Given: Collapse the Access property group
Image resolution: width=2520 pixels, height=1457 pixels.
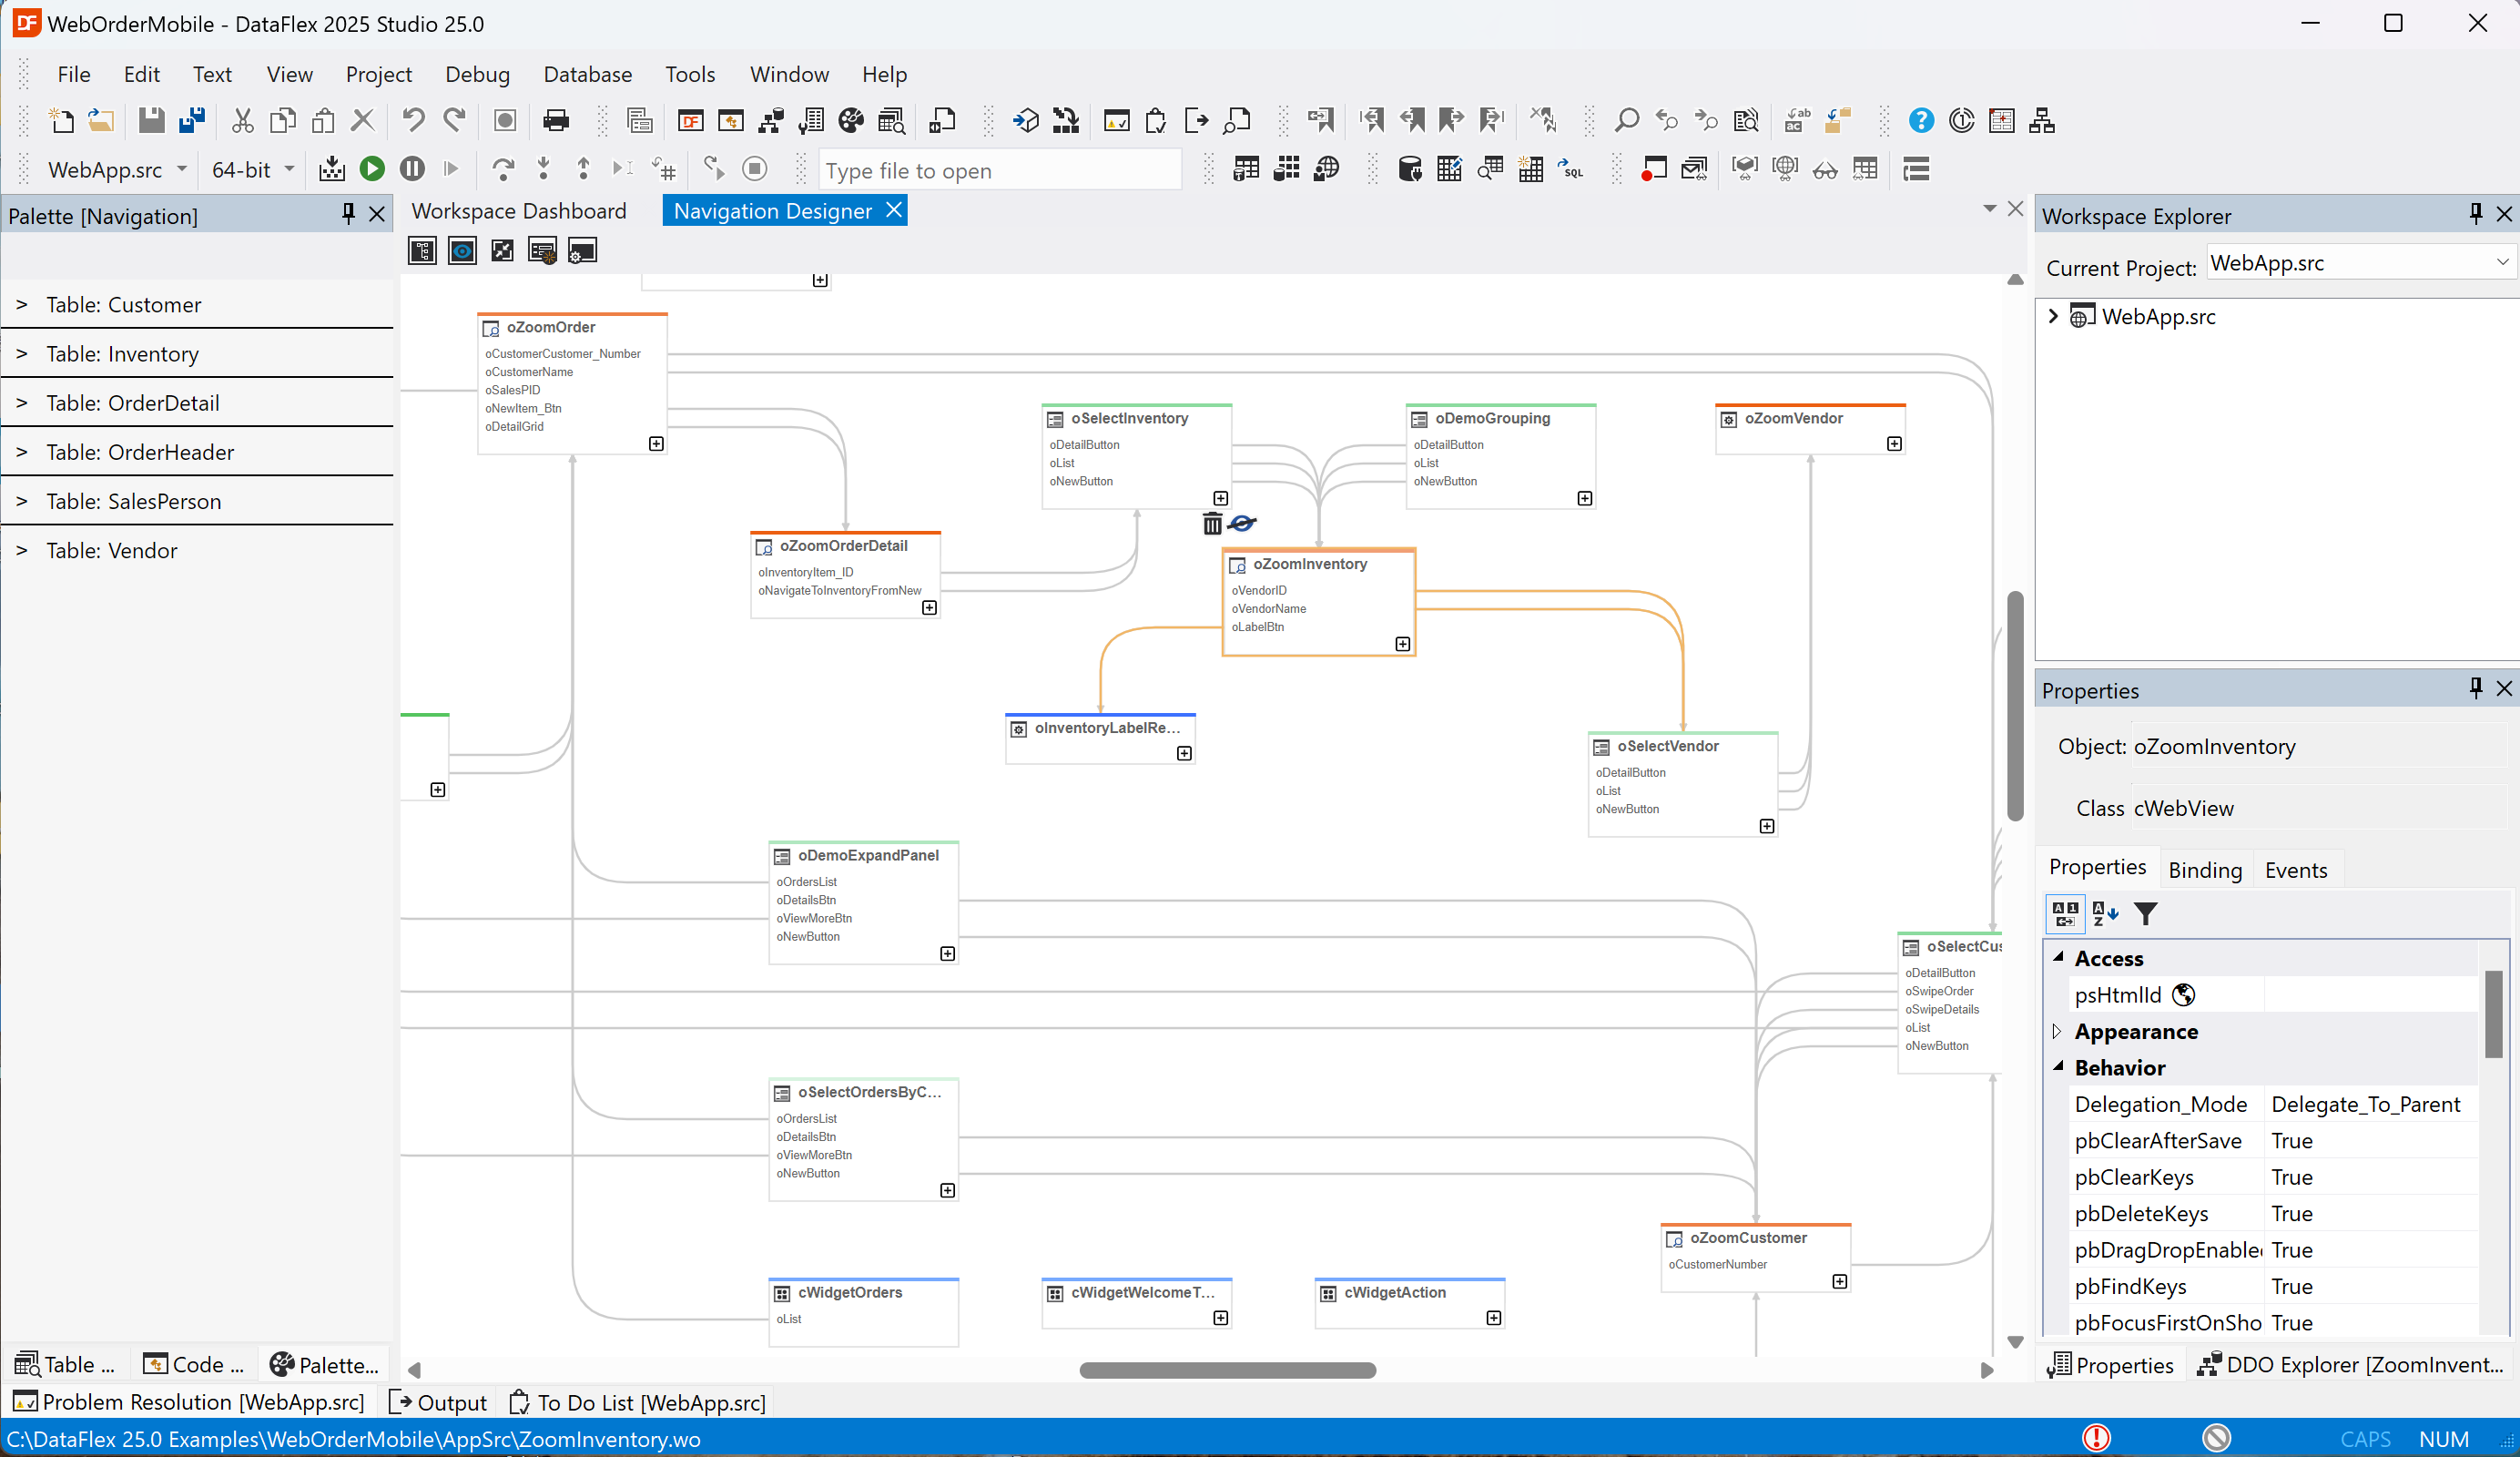Looking at the screenshot, I should (2058, 957).
